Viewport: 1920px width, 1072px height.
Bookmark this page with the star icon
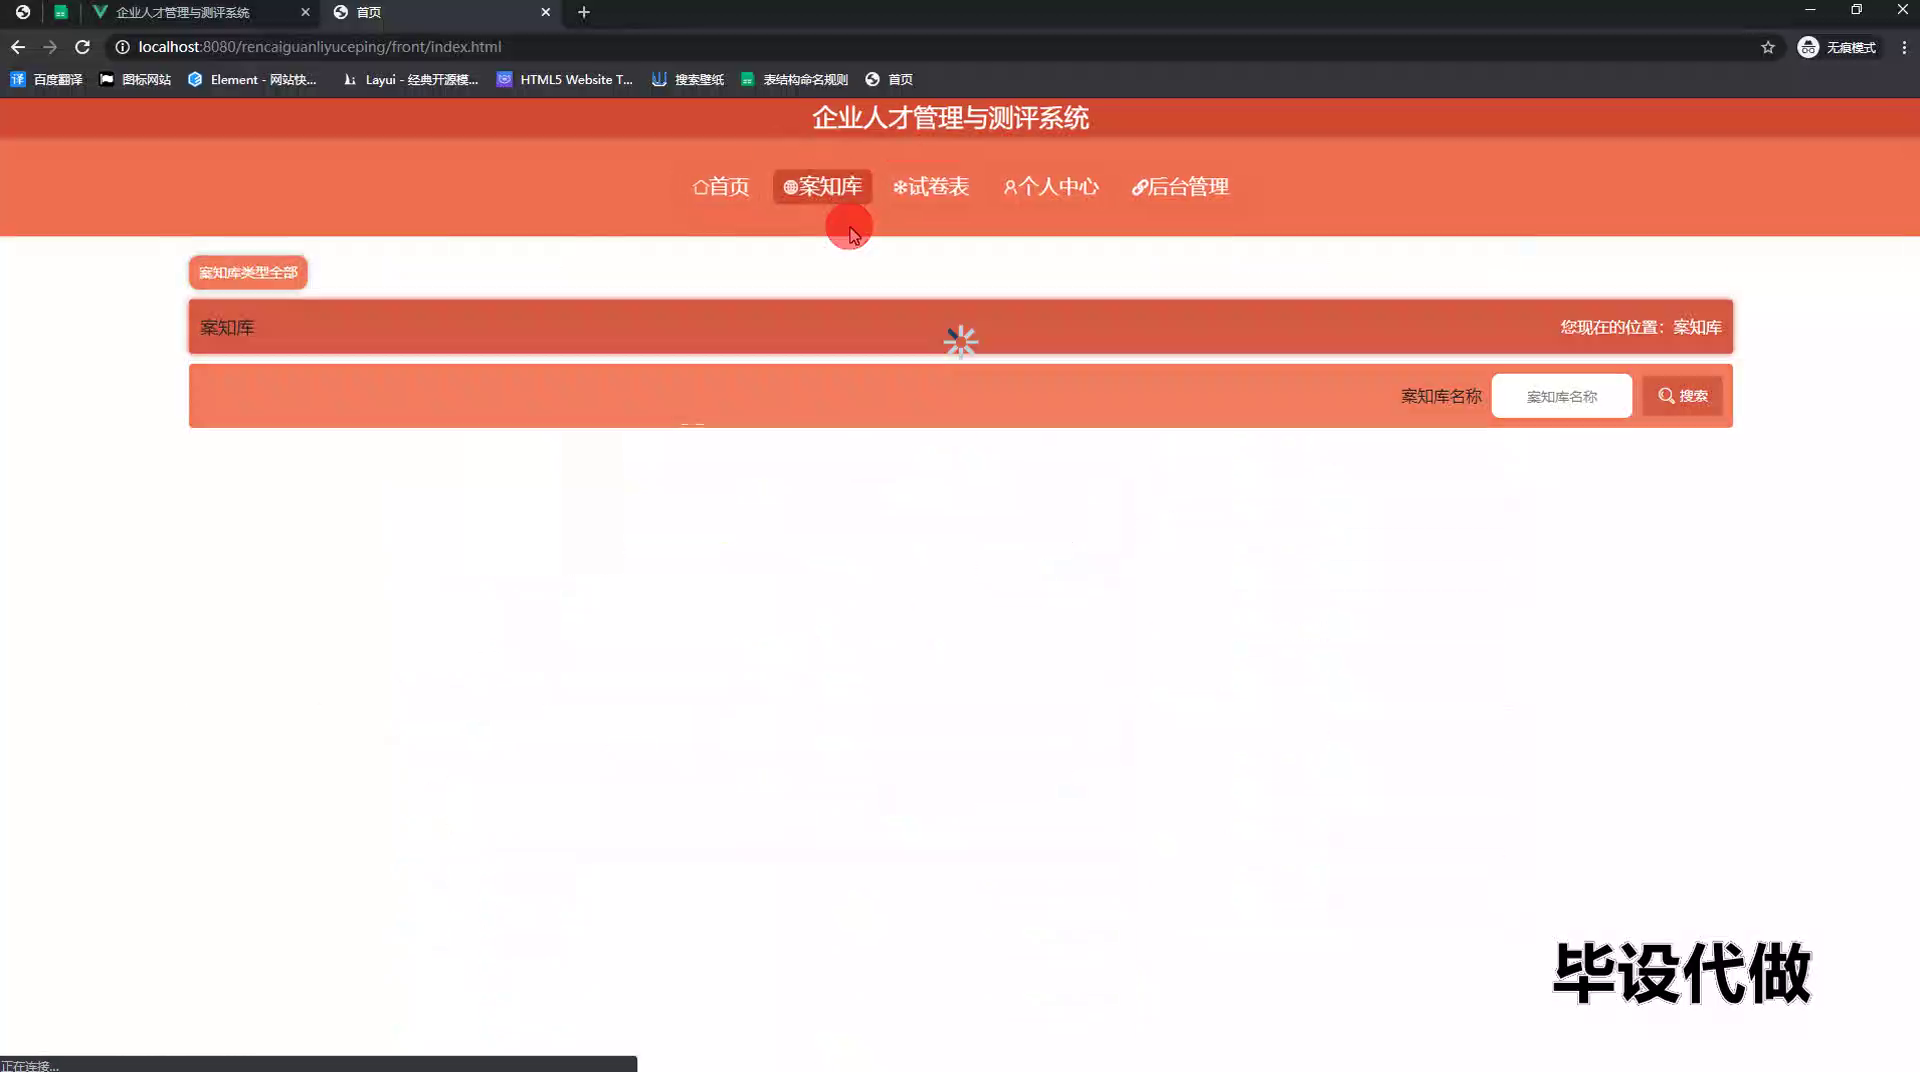coord(1768,47)
